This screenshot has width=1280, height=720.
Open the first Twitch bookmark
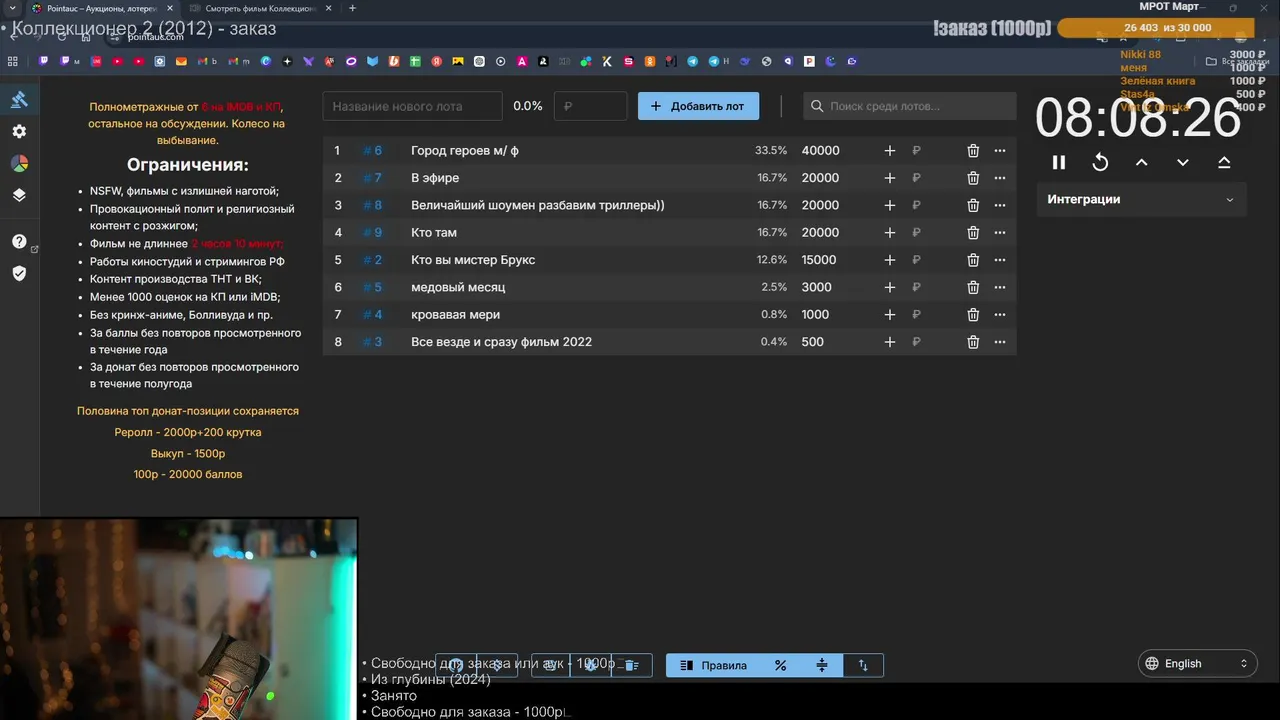tap(45, 61)
